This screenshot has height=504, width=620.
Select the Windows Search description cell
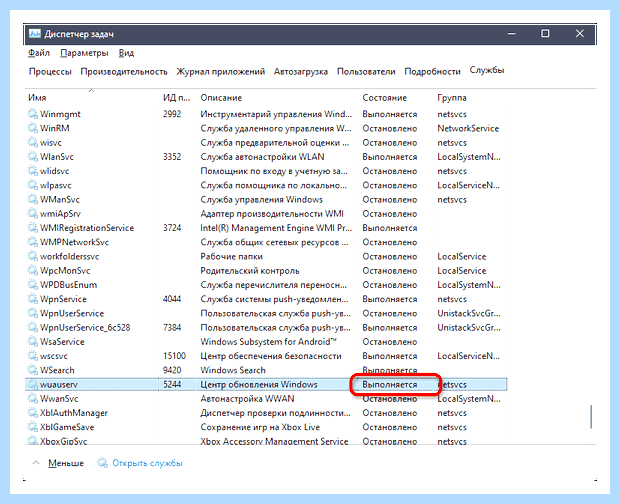point(232,370)
